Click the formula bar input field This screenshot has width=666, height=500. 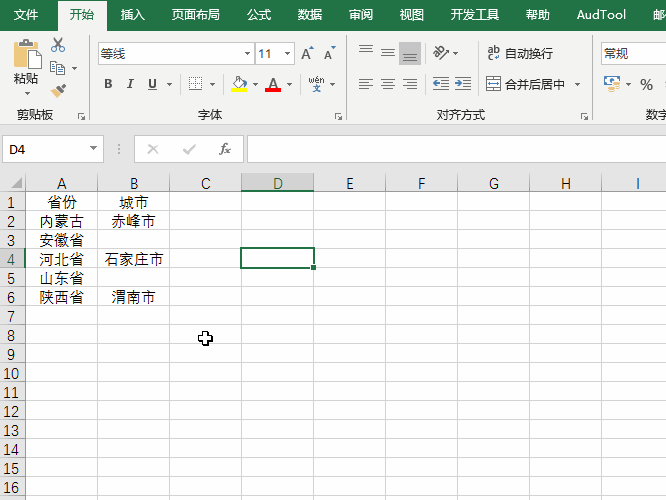(457, 149)
